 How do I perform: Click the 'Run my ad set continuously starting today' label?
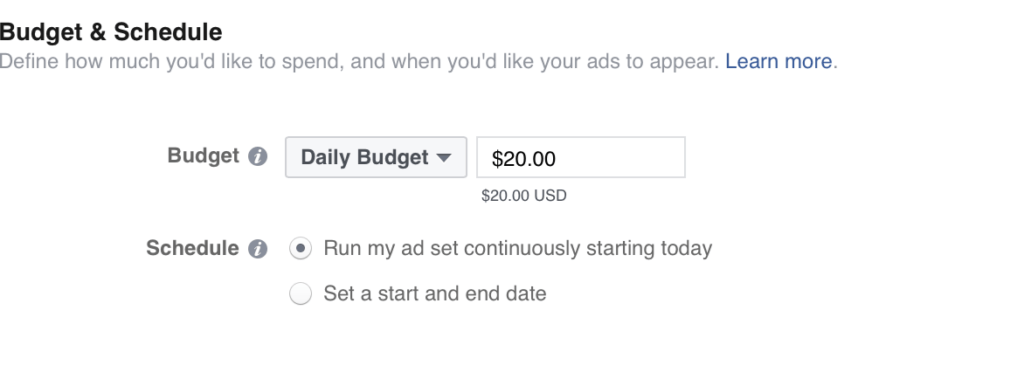coord(518,249)
